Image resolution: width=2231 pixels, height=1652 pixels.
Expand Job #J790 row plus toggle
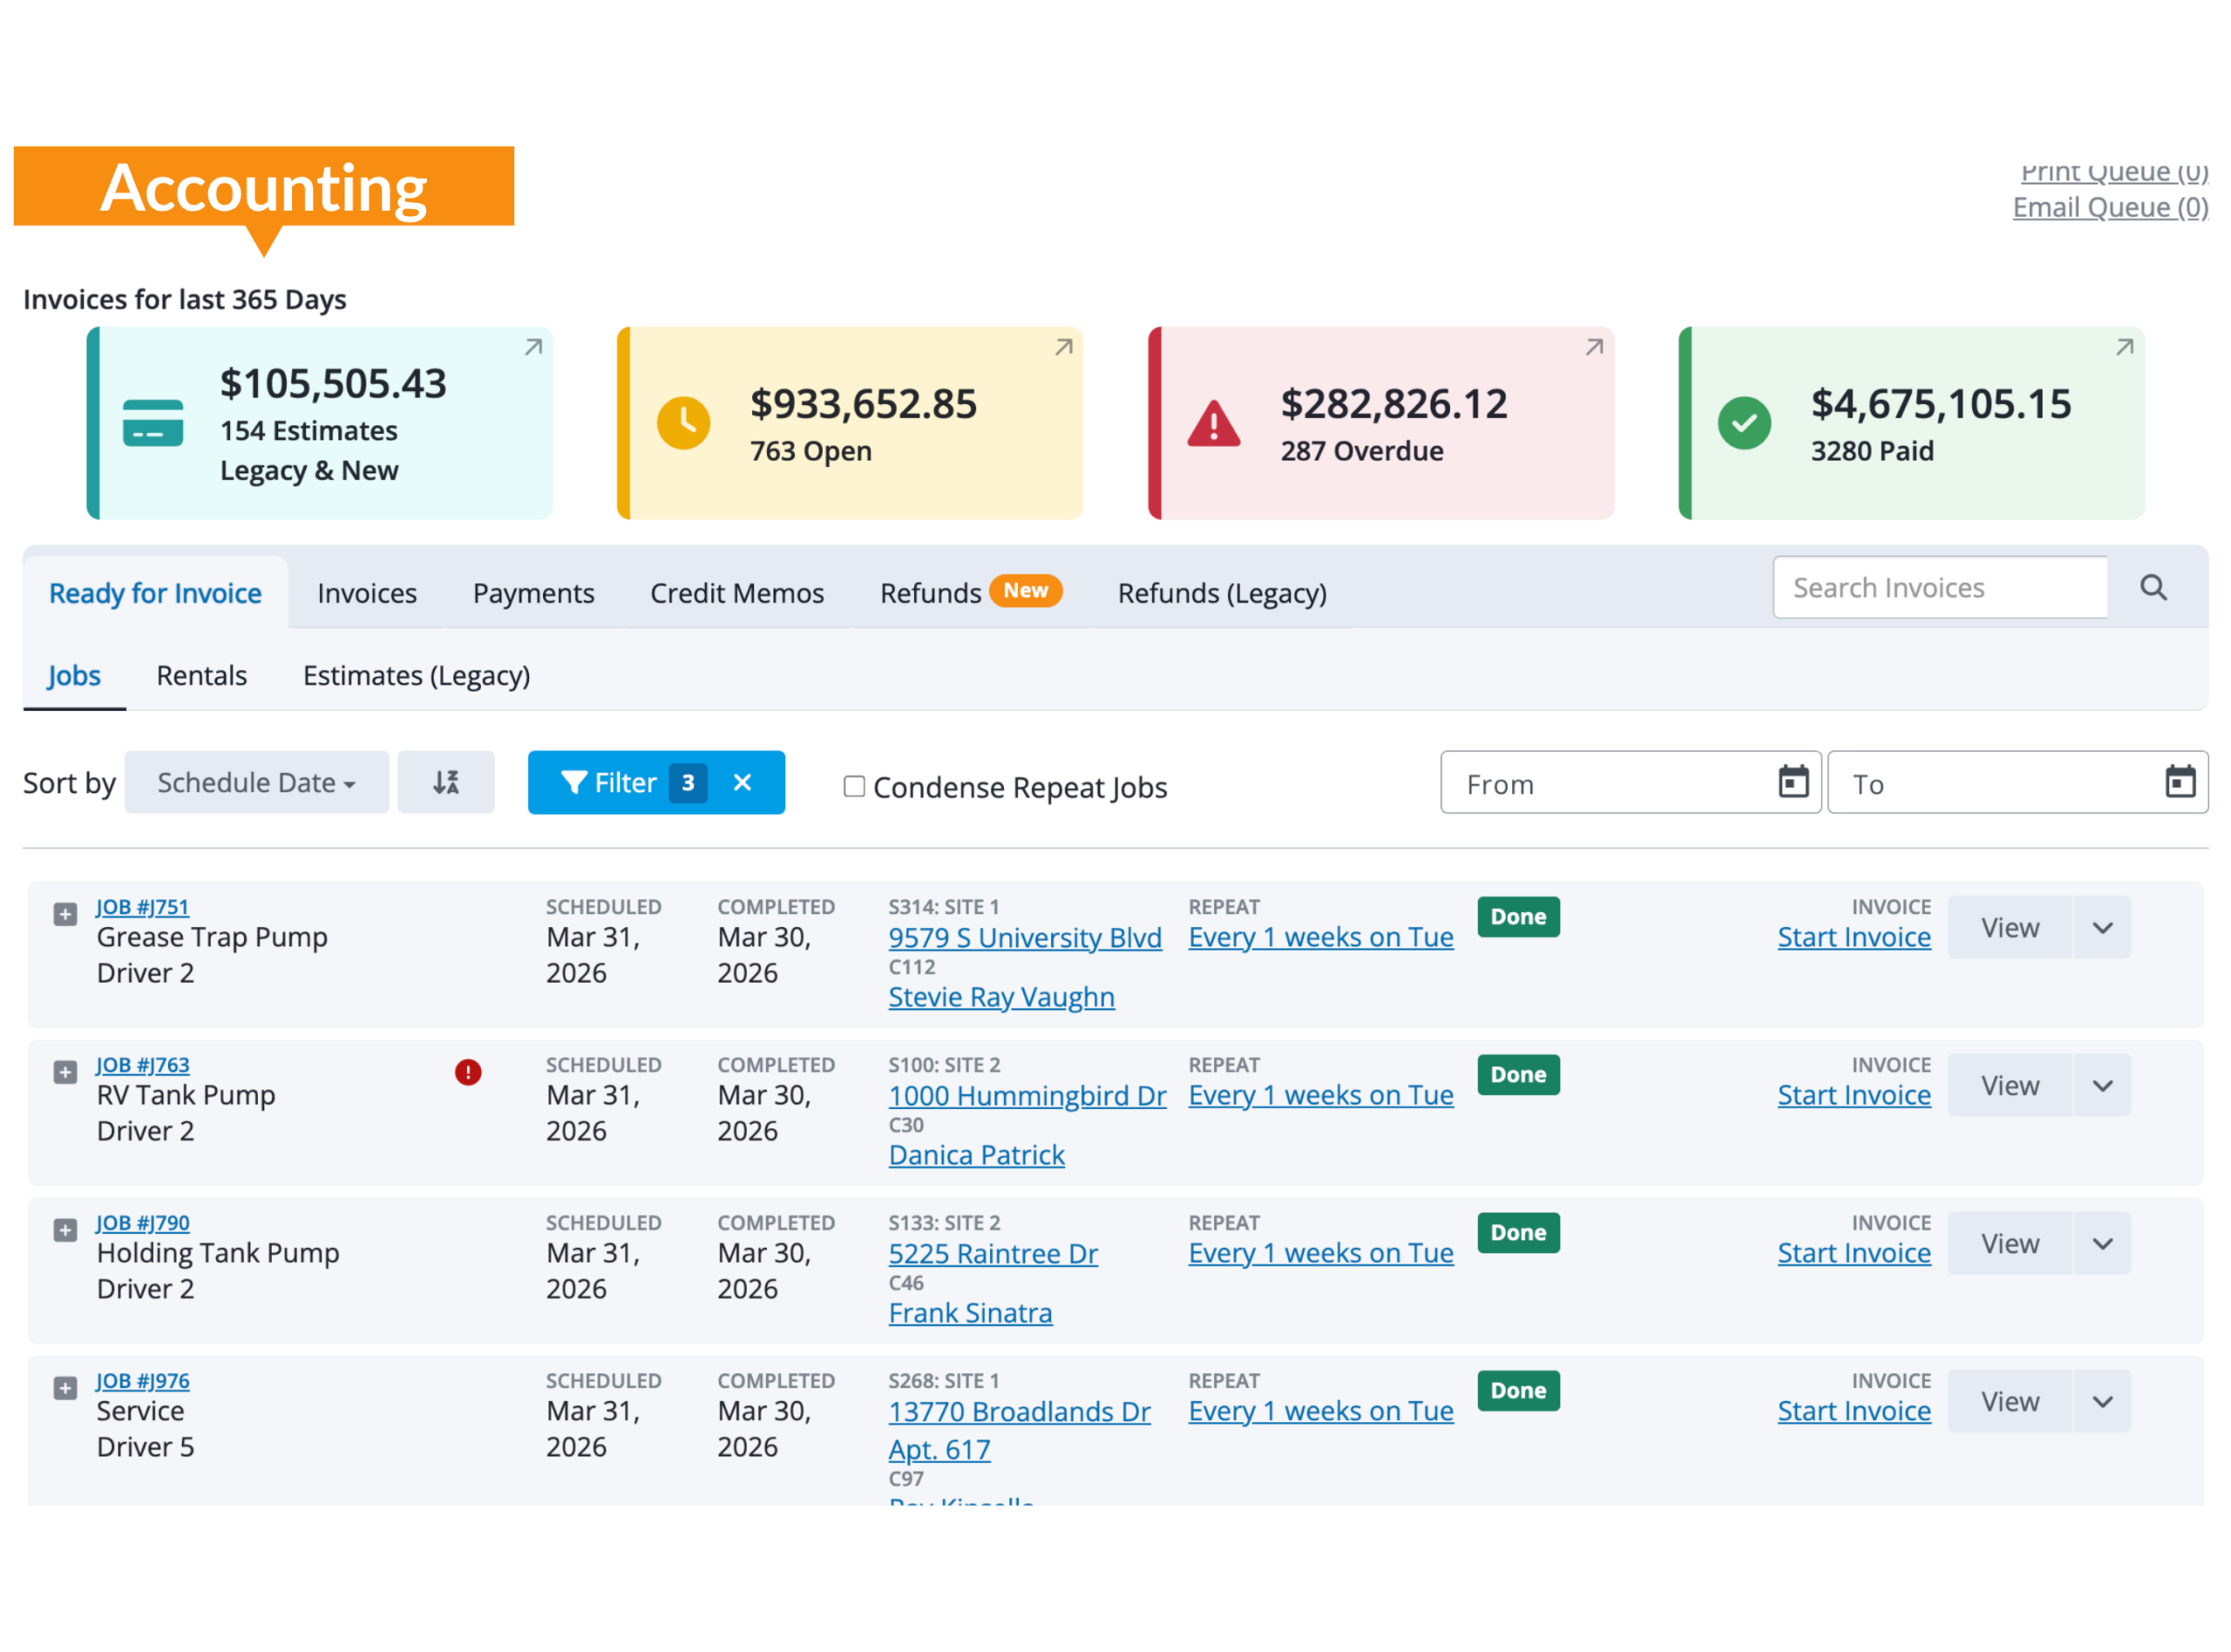(65, 1230)
